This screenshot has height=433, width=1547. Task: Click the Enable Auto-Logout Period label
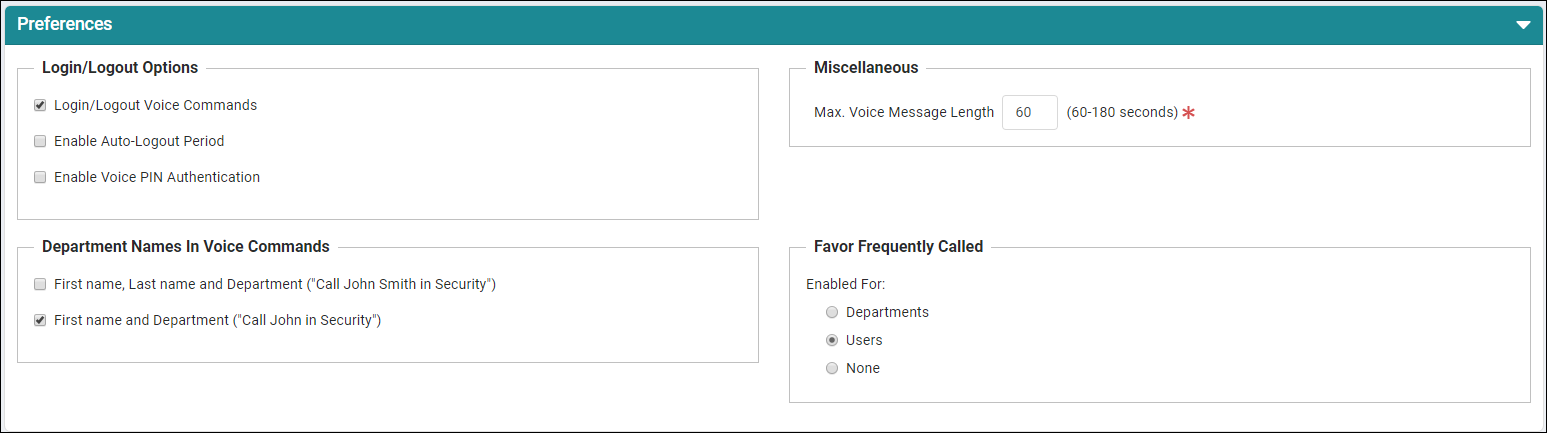(x=139, y=141)
